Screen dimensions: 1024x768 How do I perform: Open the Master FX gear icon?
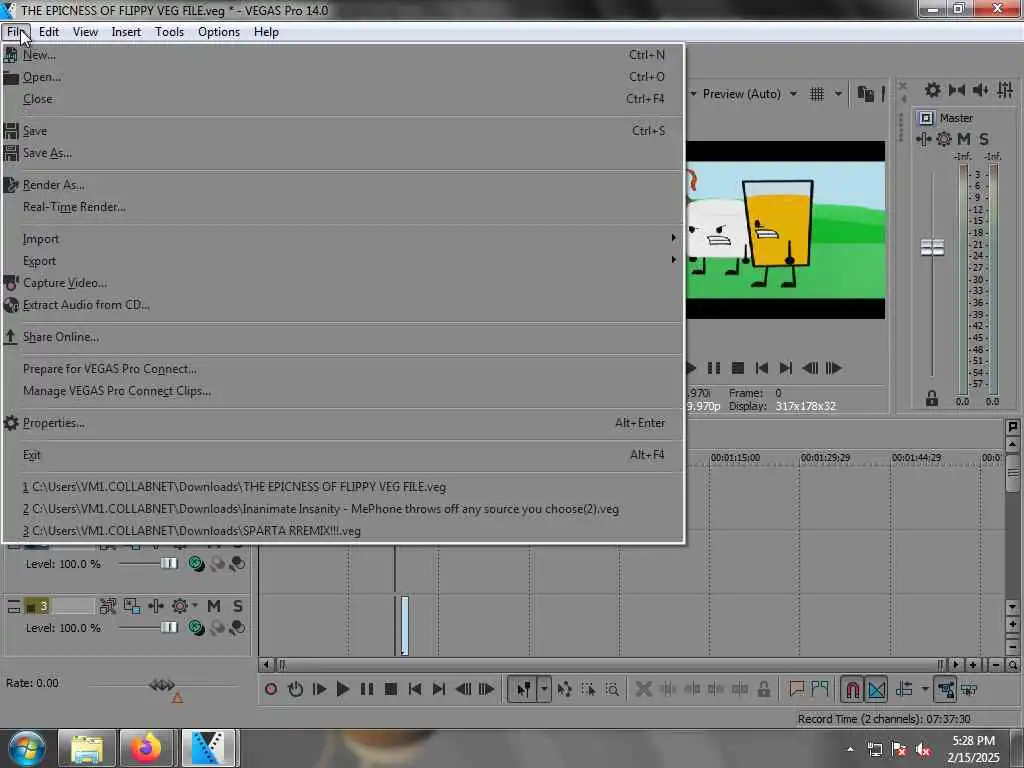944,139
